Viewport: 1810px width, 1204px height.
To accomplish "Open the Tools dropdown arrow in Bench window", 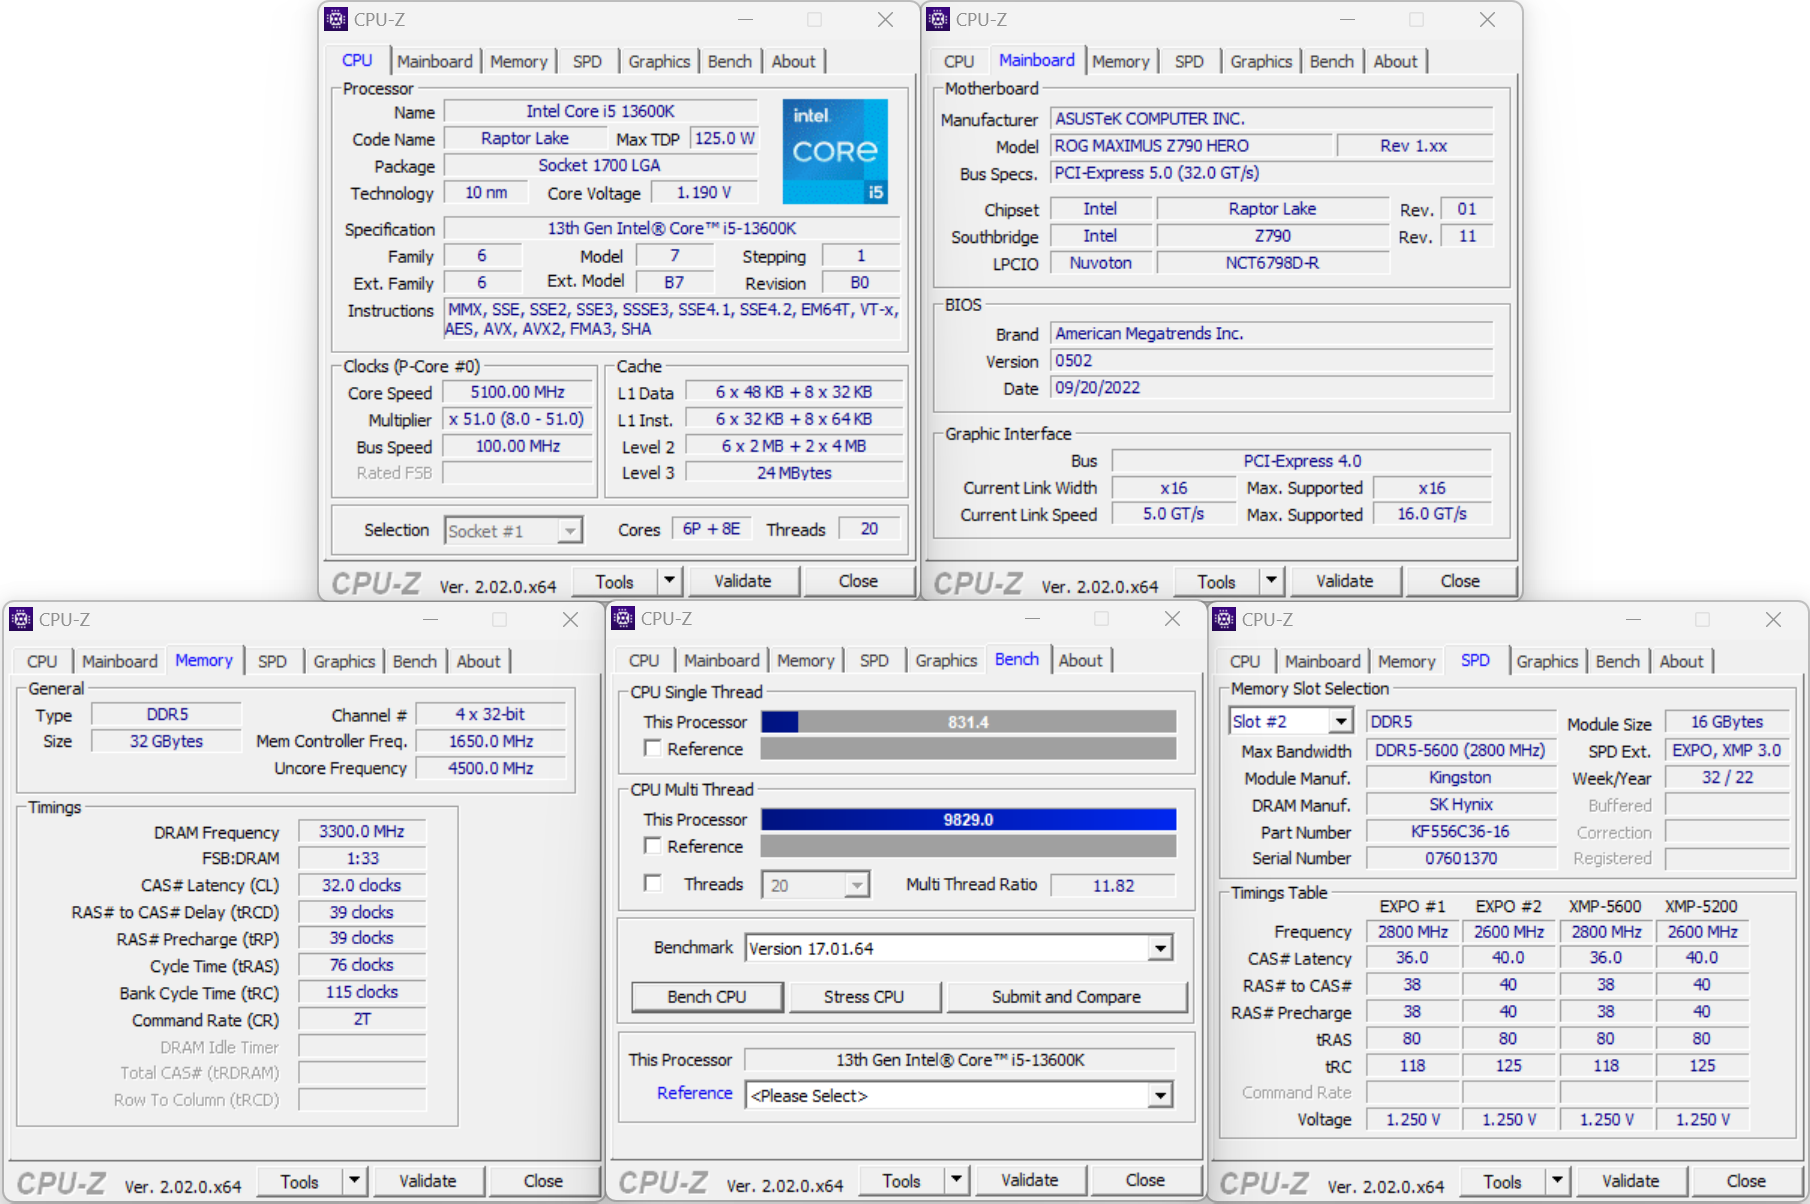I will point(957,1181).
